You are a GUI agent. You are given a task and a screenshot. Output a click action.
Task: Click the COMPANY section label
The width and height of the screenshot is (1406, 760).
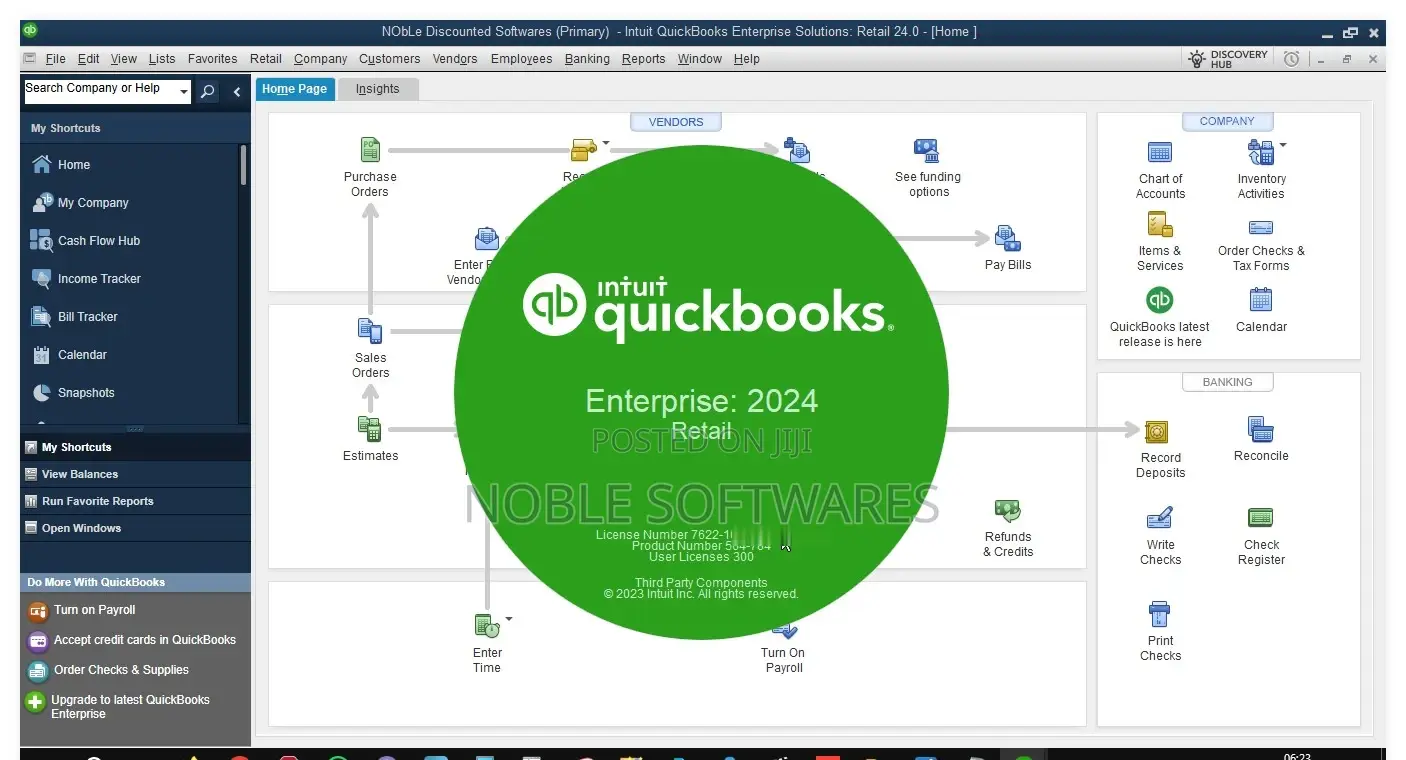pos(1227,121)
